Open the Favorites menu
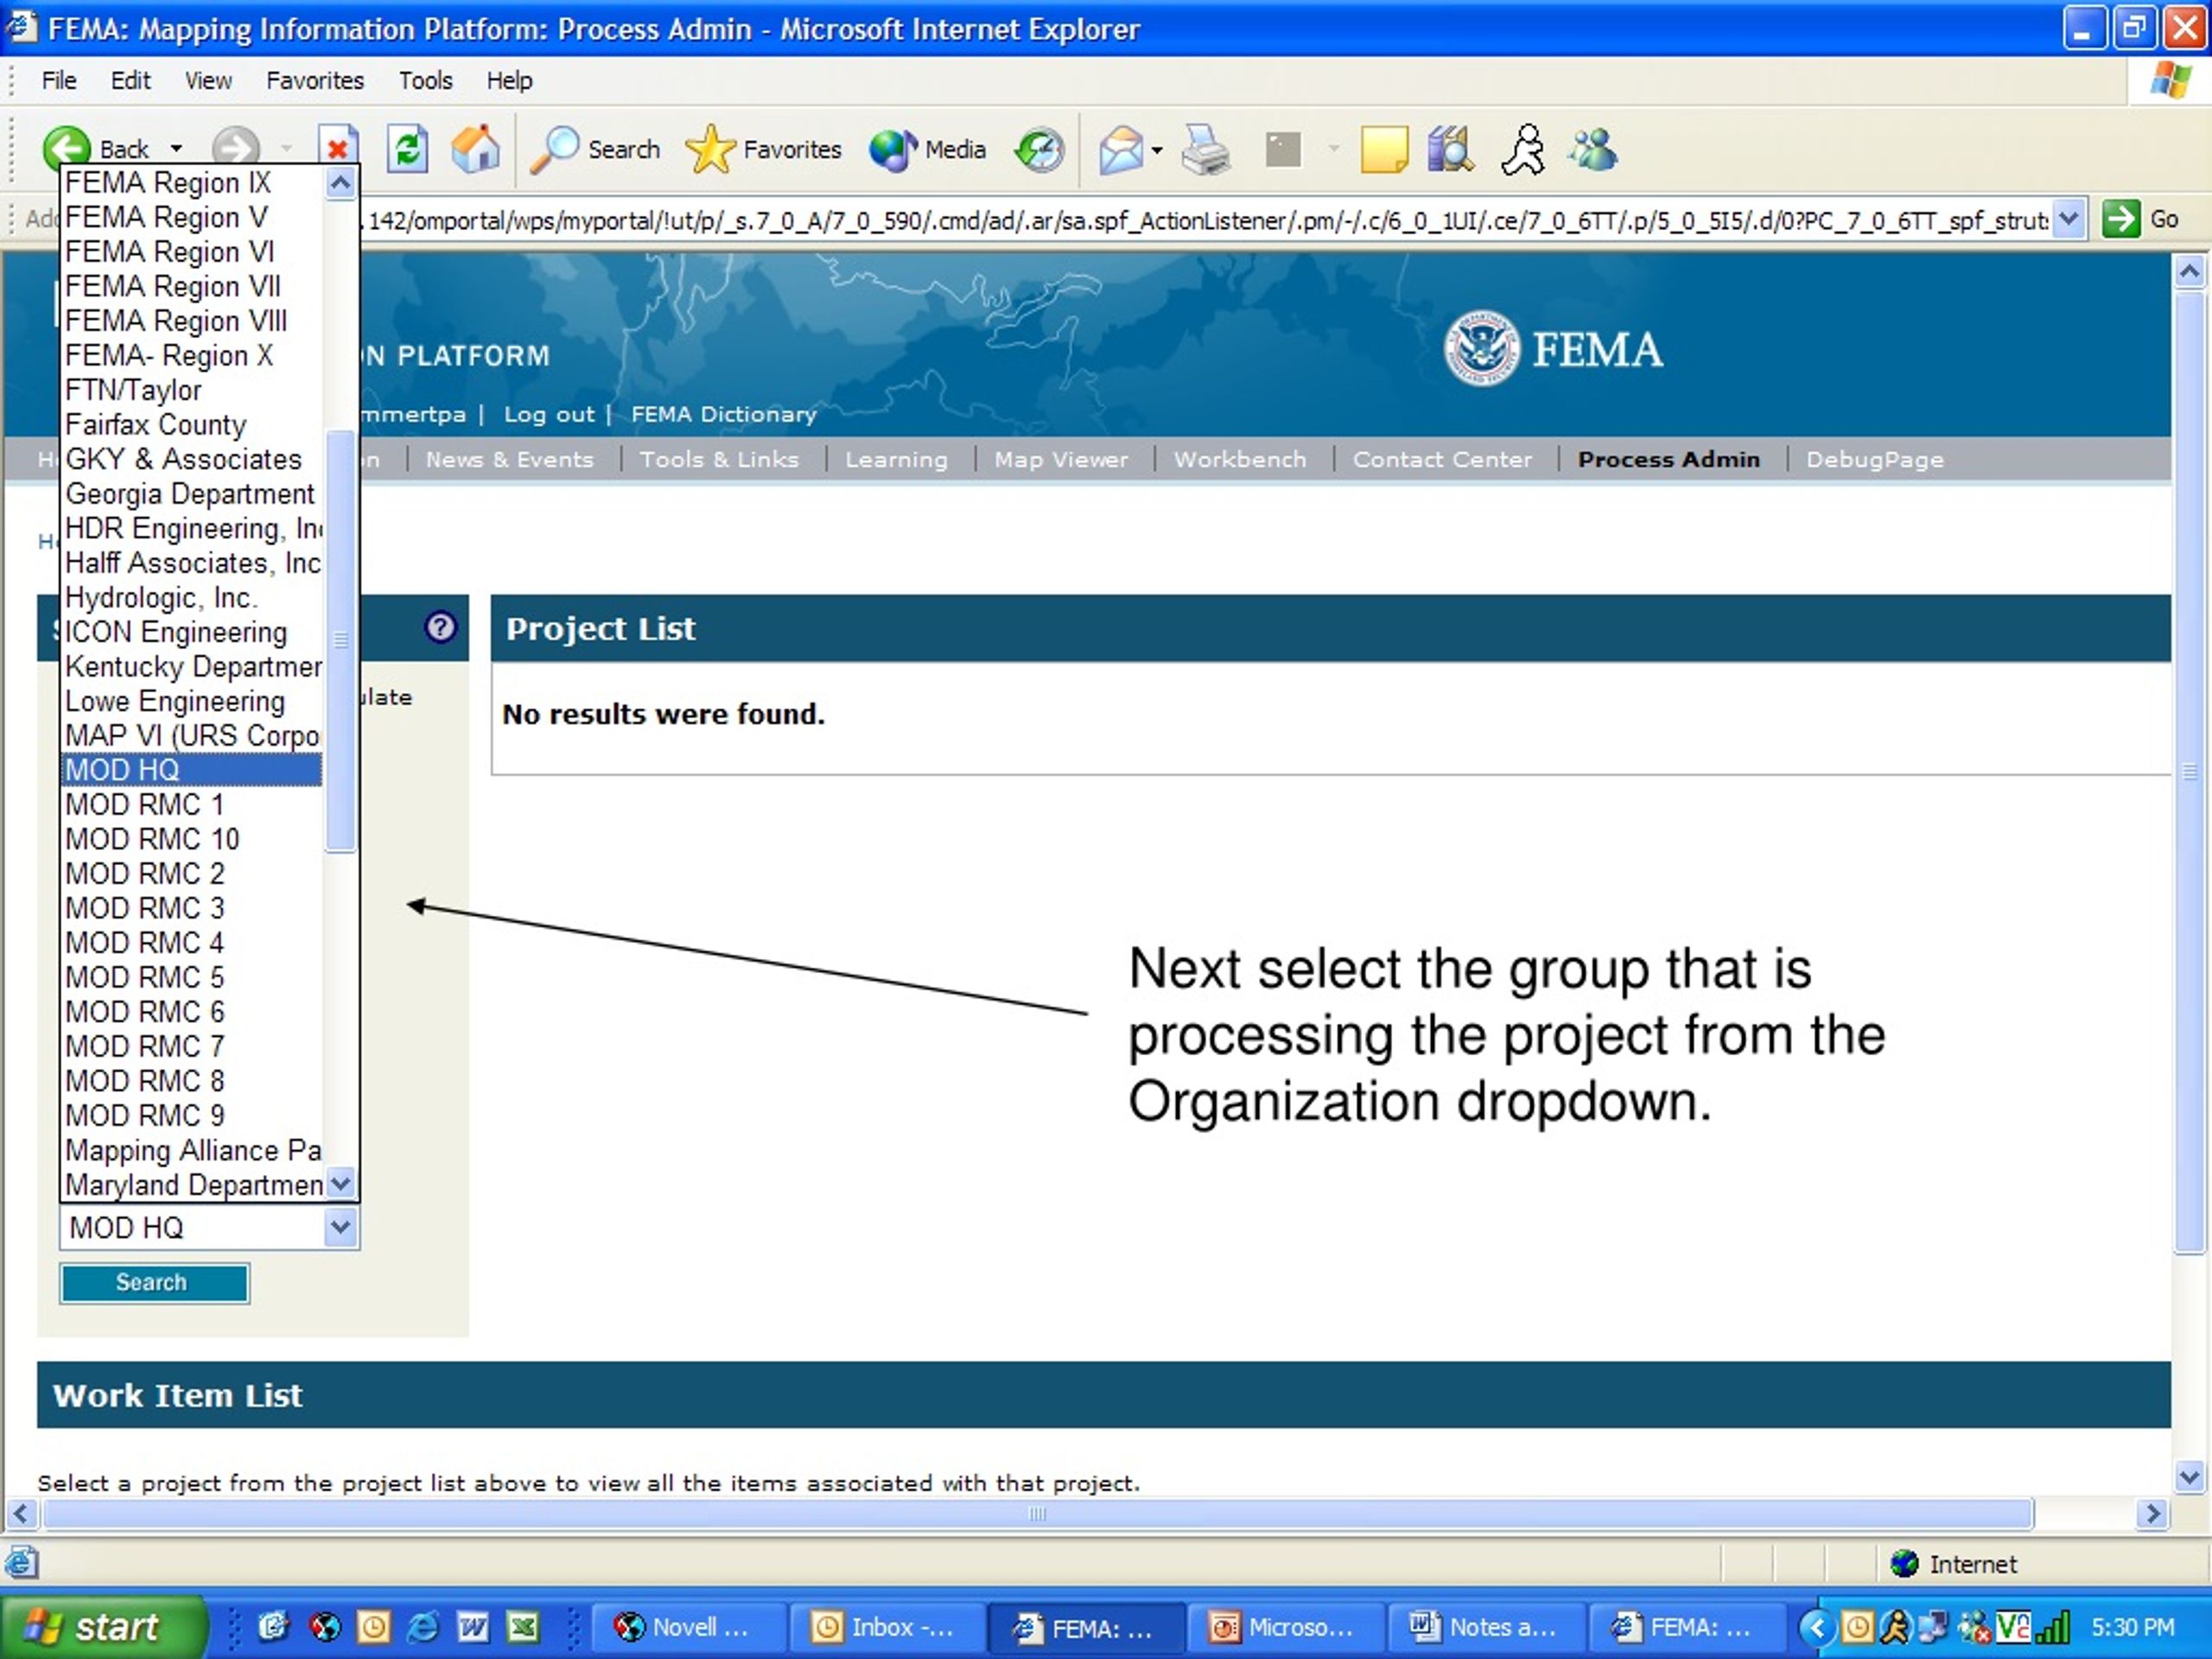Screen dimensions: 2212x1659 [x=315, y=80]
